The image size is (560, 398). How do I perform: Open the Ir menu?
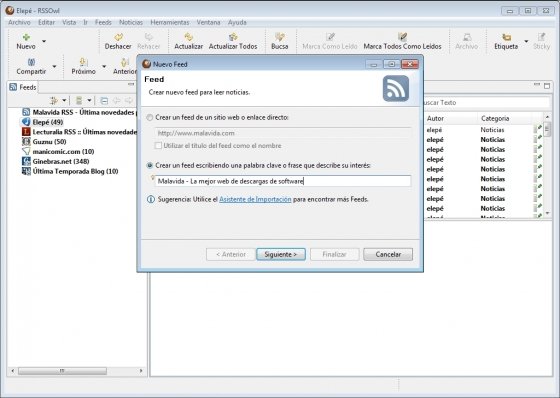tap(85, 22)
